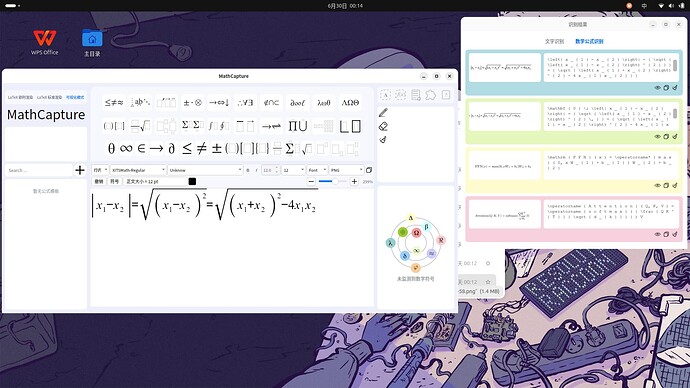Open the matrix templates palette
This screenshot has height=388, width=690.
tap(324, 126)
